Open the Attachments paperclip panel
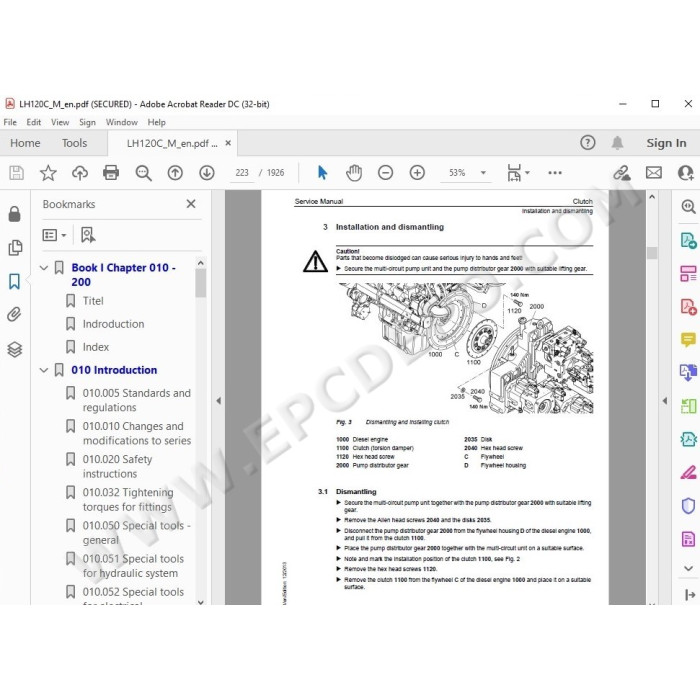 click(x=14, y=315)
